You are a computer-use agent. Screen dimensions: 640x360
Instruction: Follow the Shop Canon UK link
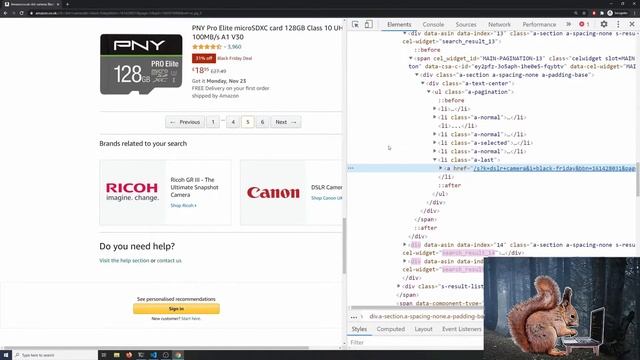pyautogui.click(x=327, y=198)
